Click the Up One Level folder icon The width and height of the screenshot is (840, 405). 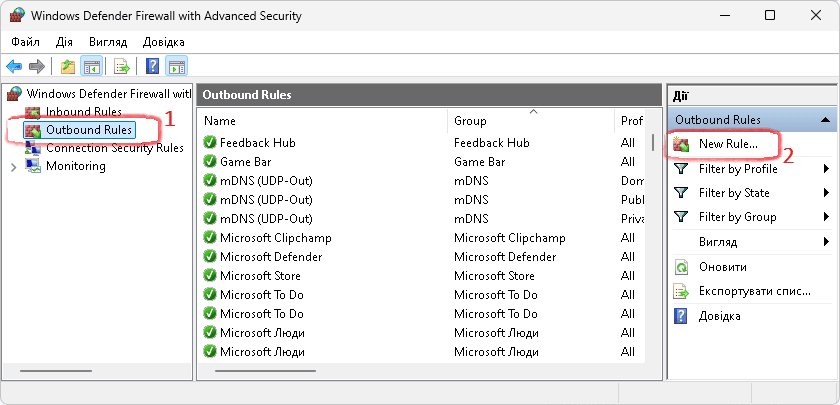[68, 67]
